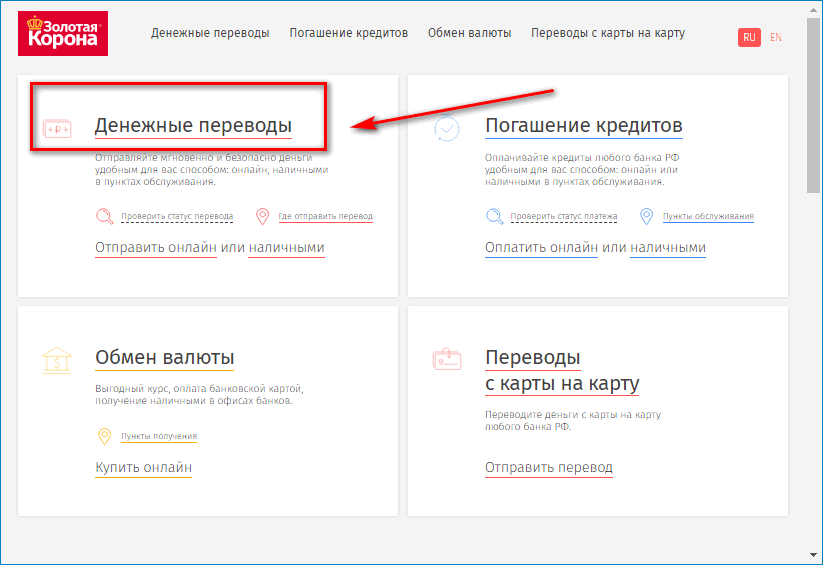Click Пункты получения link

click(159, 436)
